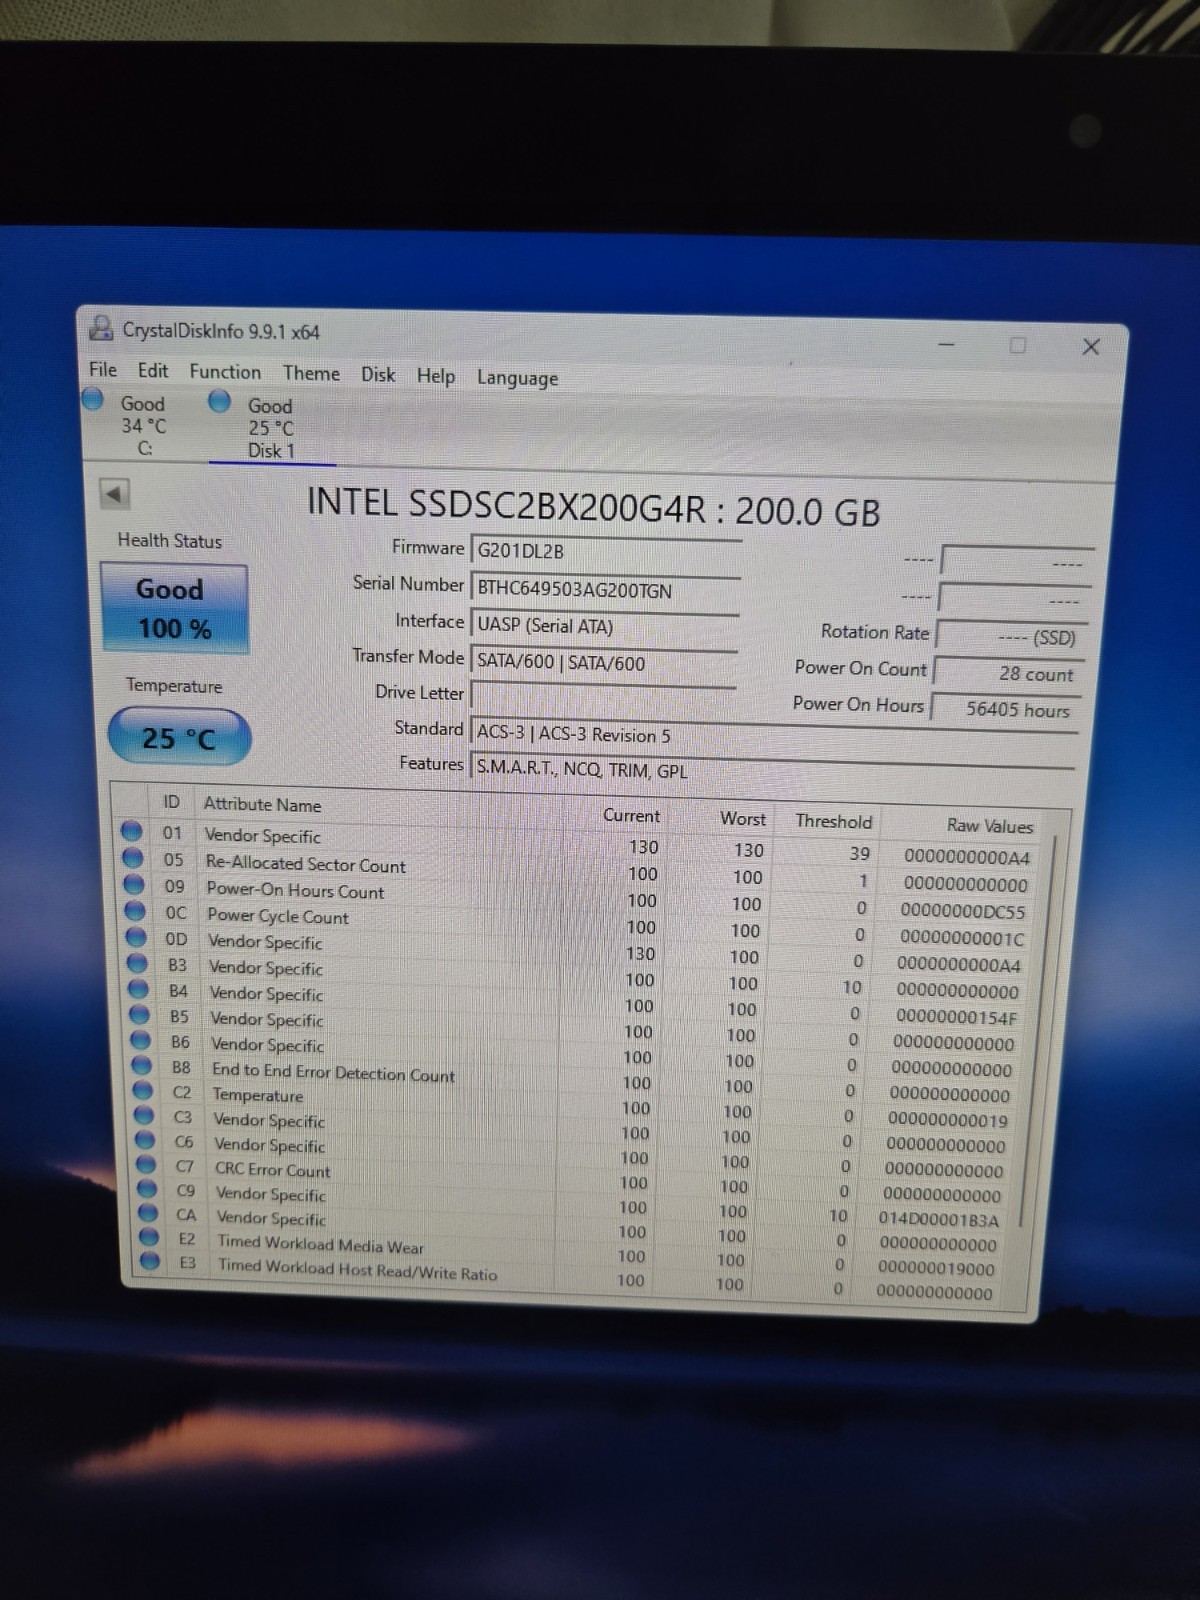Click the Raw Values column header

pos(990,825)
